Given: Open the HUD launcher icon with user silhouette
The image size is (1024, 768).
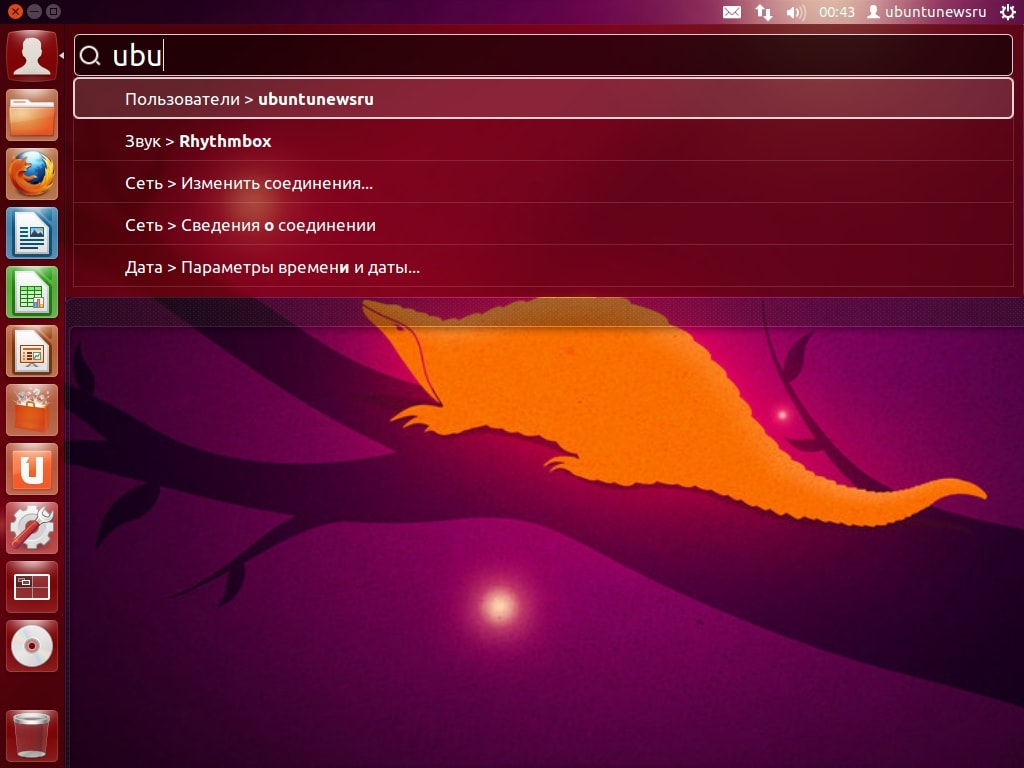Looking at the screenshot, I should tap(32, 56).
